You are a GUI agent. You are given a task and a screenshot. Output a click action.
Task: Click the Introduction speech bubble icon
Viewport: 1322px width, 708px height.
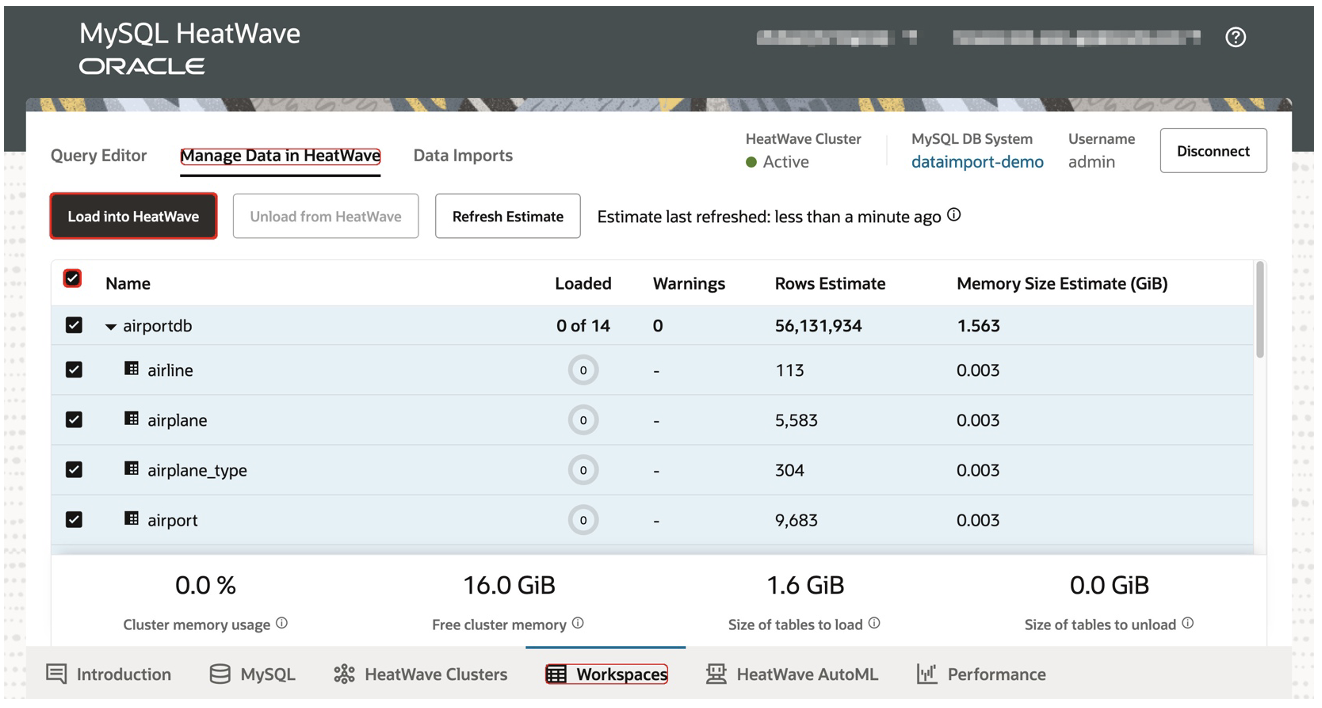[x=57, y=674]
